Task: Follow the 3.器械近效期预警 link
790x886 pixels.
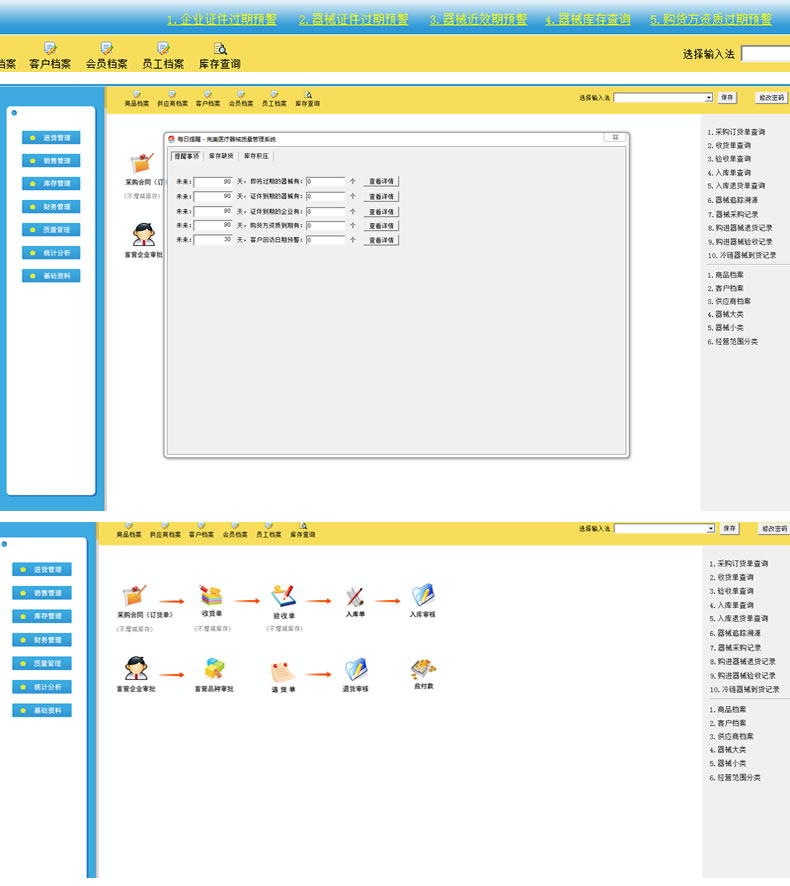Action: pyautogui.click(x=478, y=19)
